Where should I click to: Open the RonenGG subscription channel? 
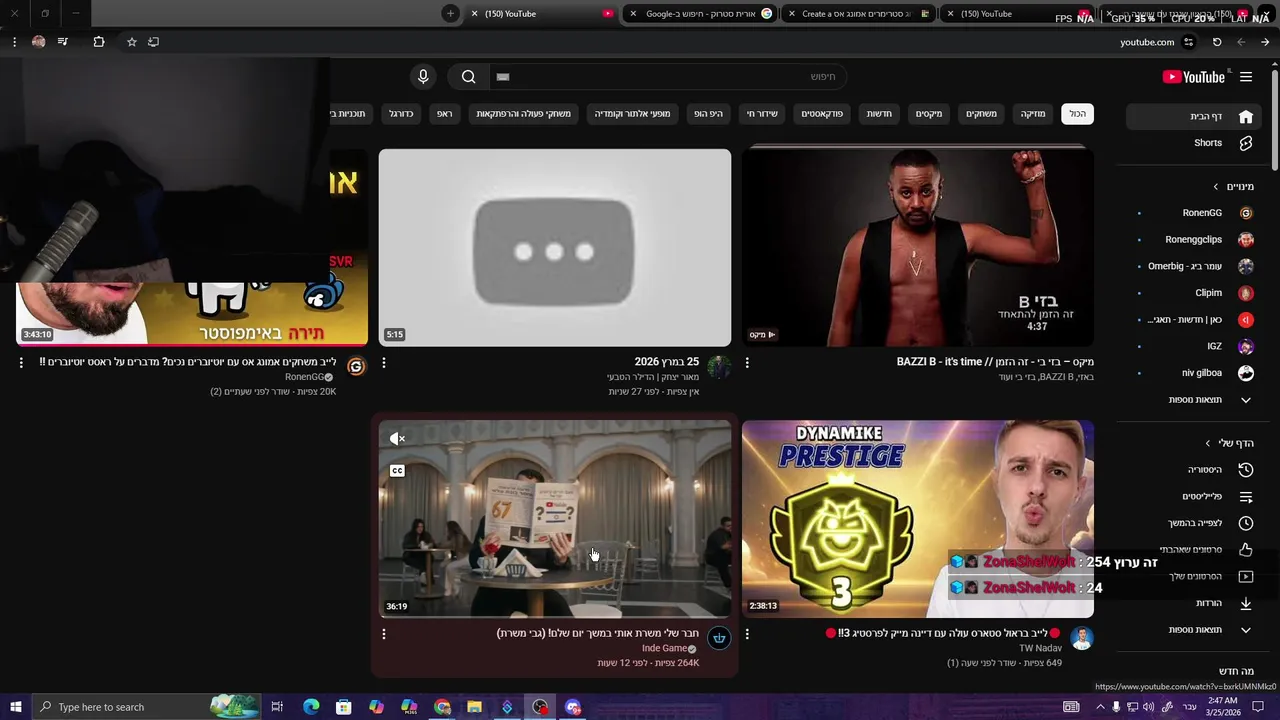(1195, 213)
